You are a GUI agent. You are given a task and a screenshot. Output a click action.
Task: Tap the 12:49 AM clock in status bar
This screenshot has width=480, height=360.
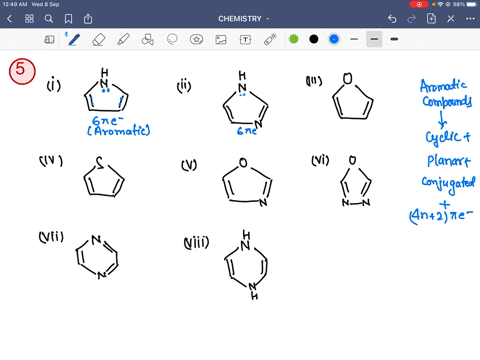click(x=15, y=4)
